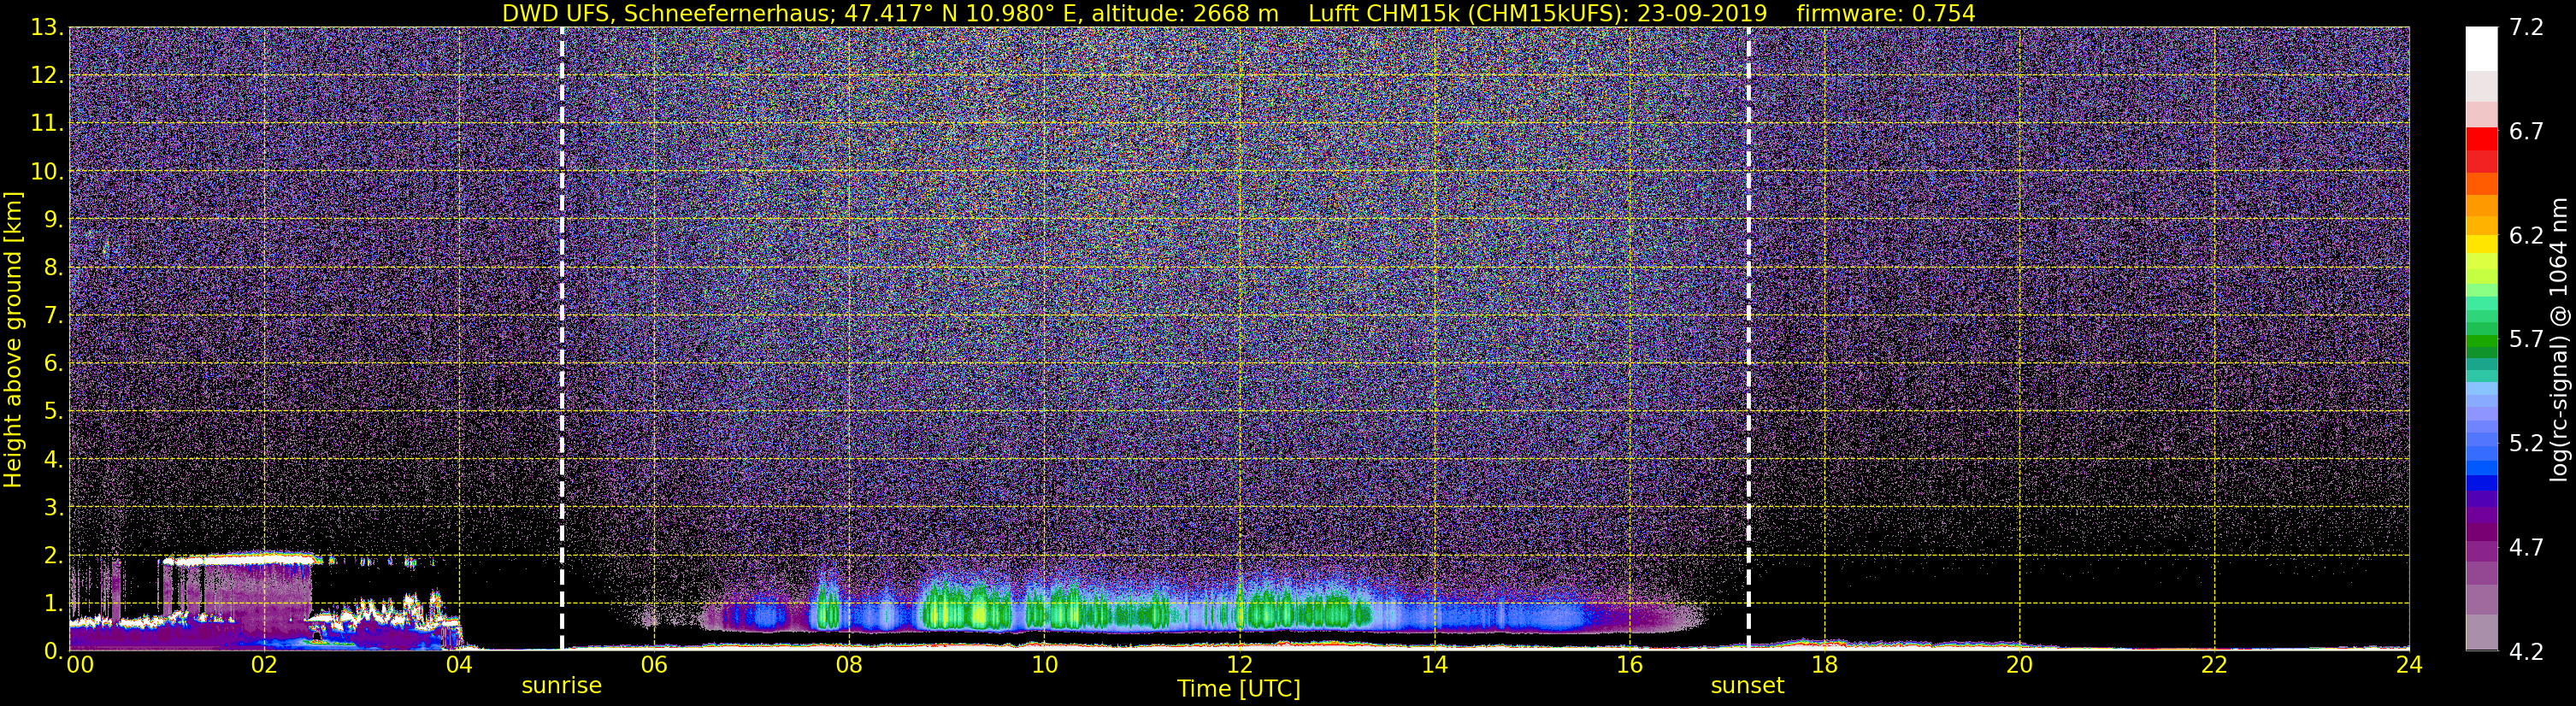Screen dimensions: 2576x706
Task: Click the "Time [UTC]" axis label
Action: coord(1239,689)
